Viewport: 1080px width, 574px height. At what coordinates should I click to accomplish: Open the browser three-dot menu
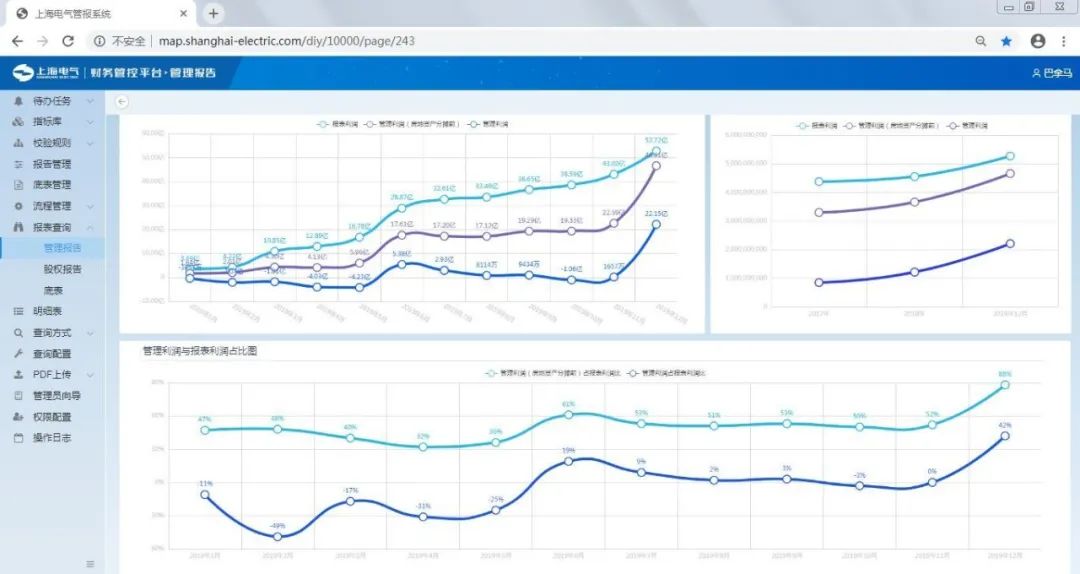click(x=1063, y=41)
